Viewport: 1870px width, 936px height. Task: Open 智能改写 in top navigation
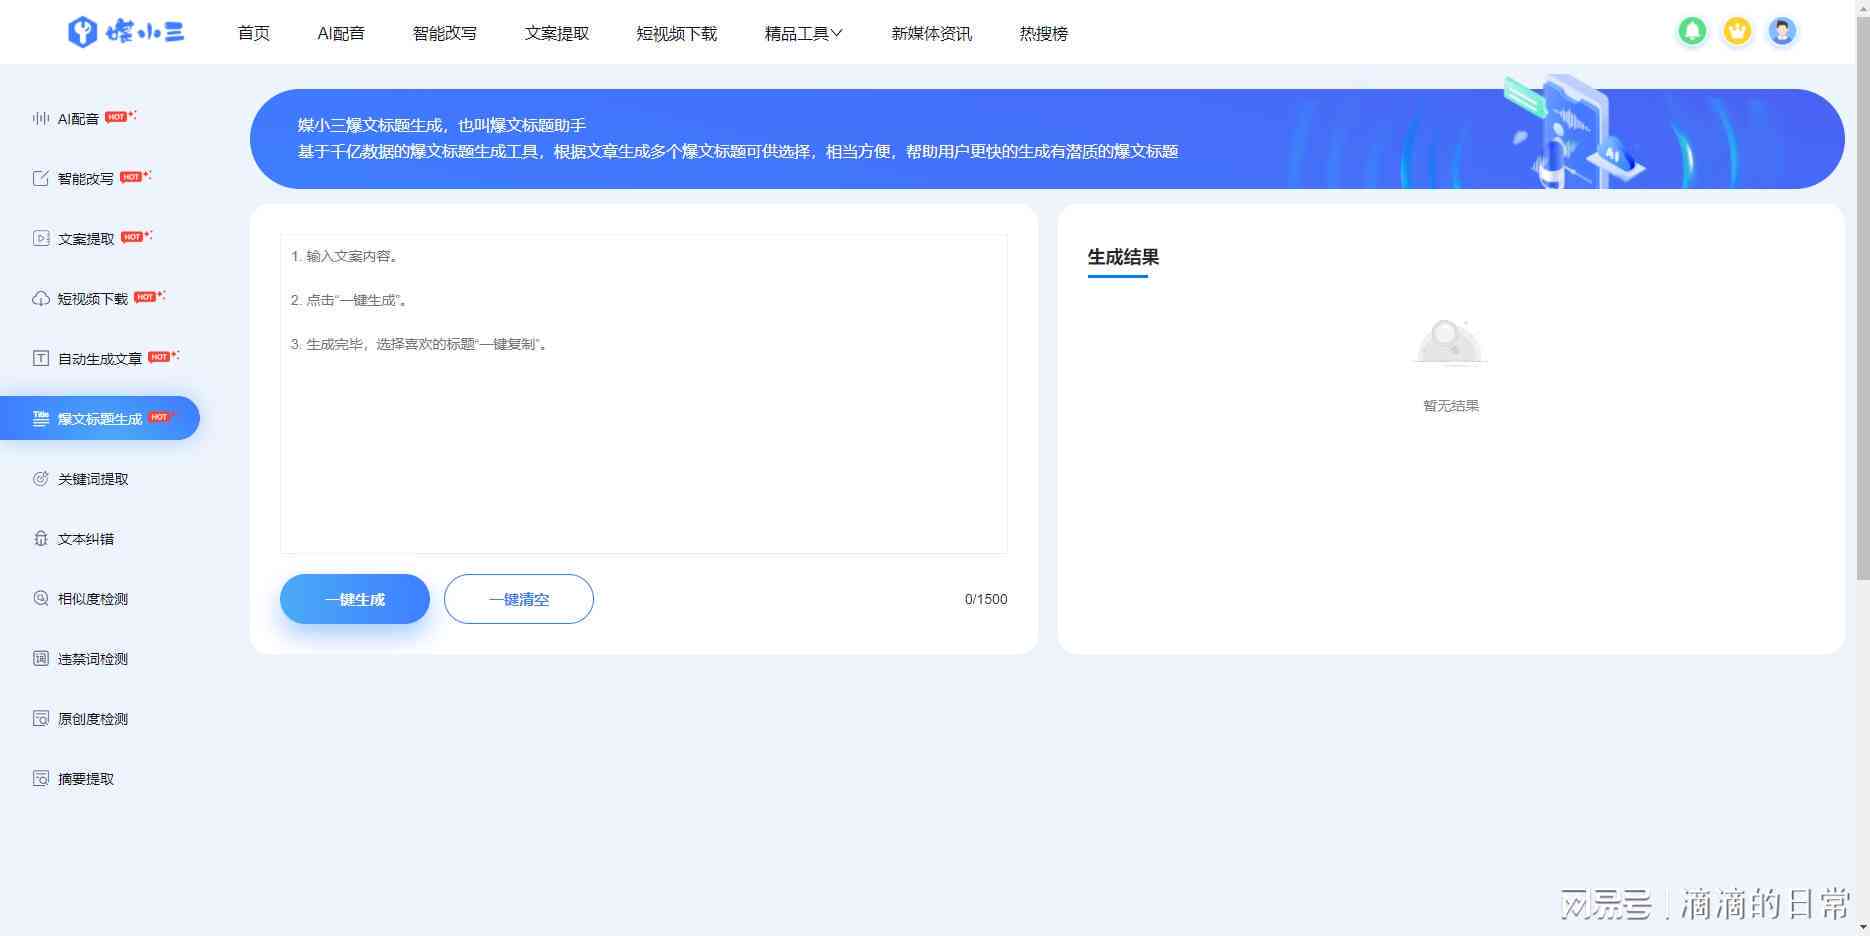click(445, 33)
